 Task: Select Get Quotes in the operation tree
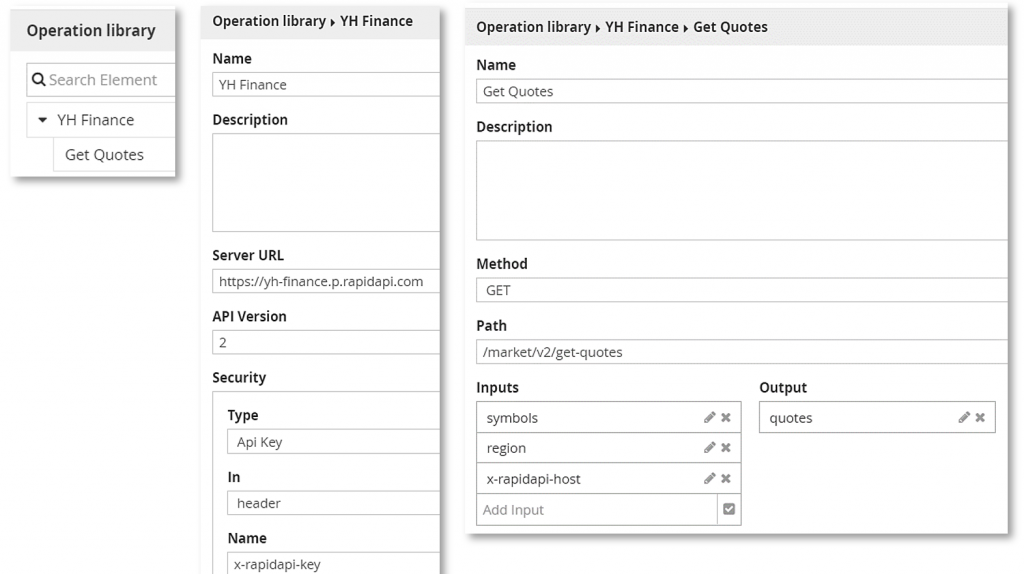tap(104, 155)
